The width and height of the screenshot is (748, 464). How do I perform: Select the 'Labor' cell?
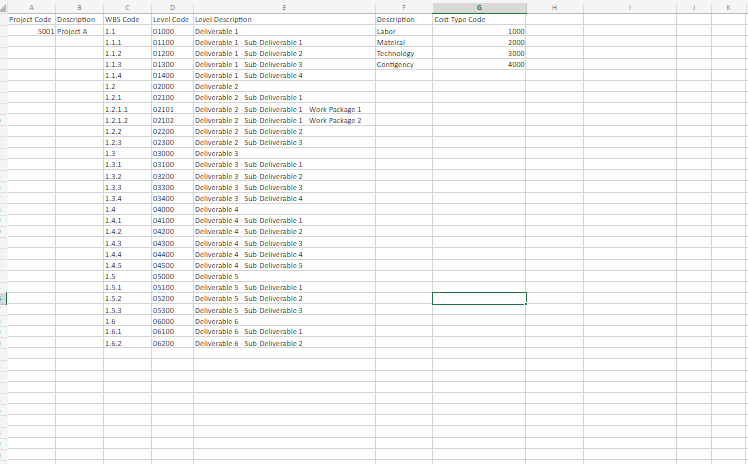[404, 31]
